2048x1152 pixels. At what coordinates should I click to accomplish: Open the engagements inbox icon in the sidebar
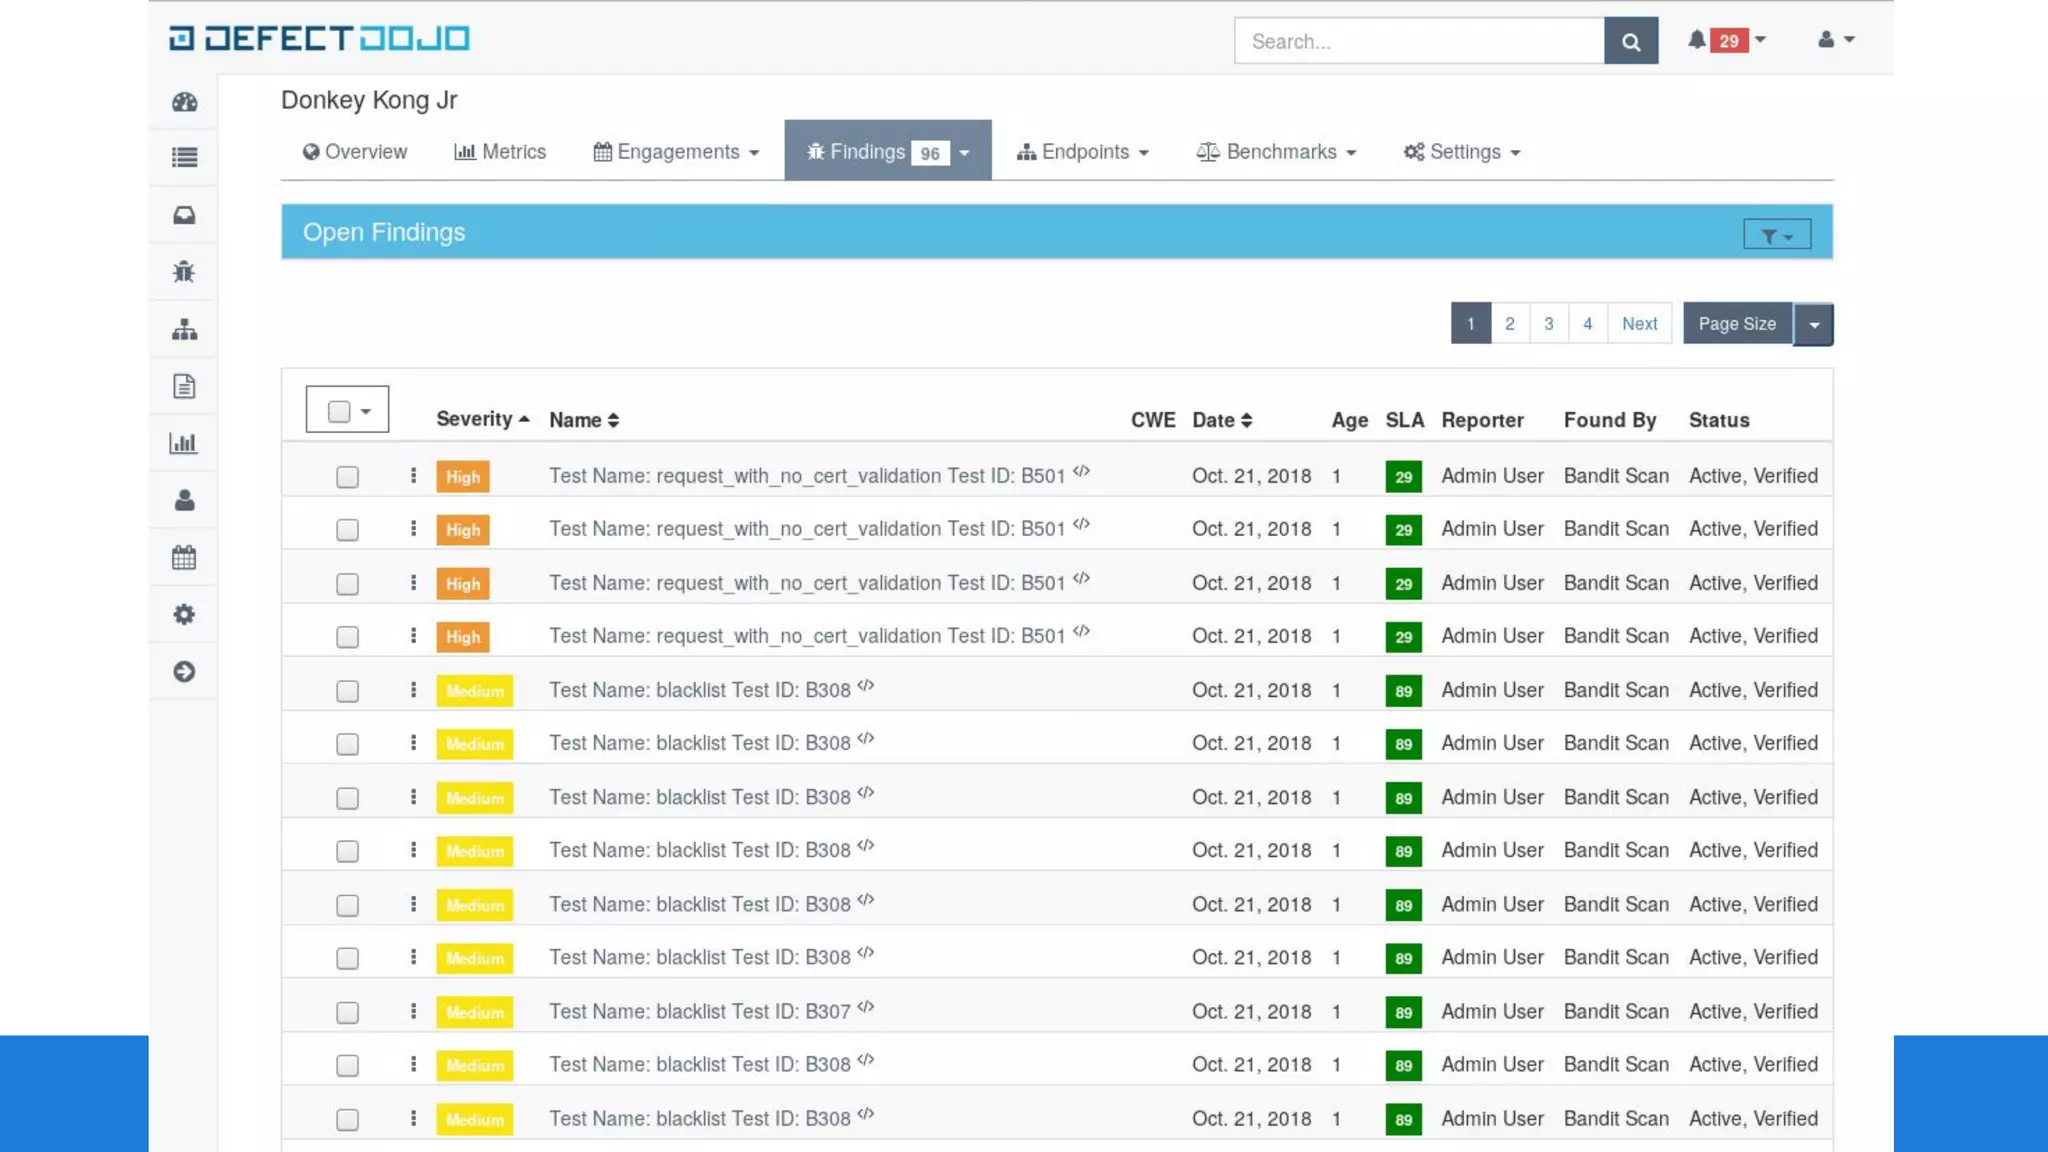[184, 215]
